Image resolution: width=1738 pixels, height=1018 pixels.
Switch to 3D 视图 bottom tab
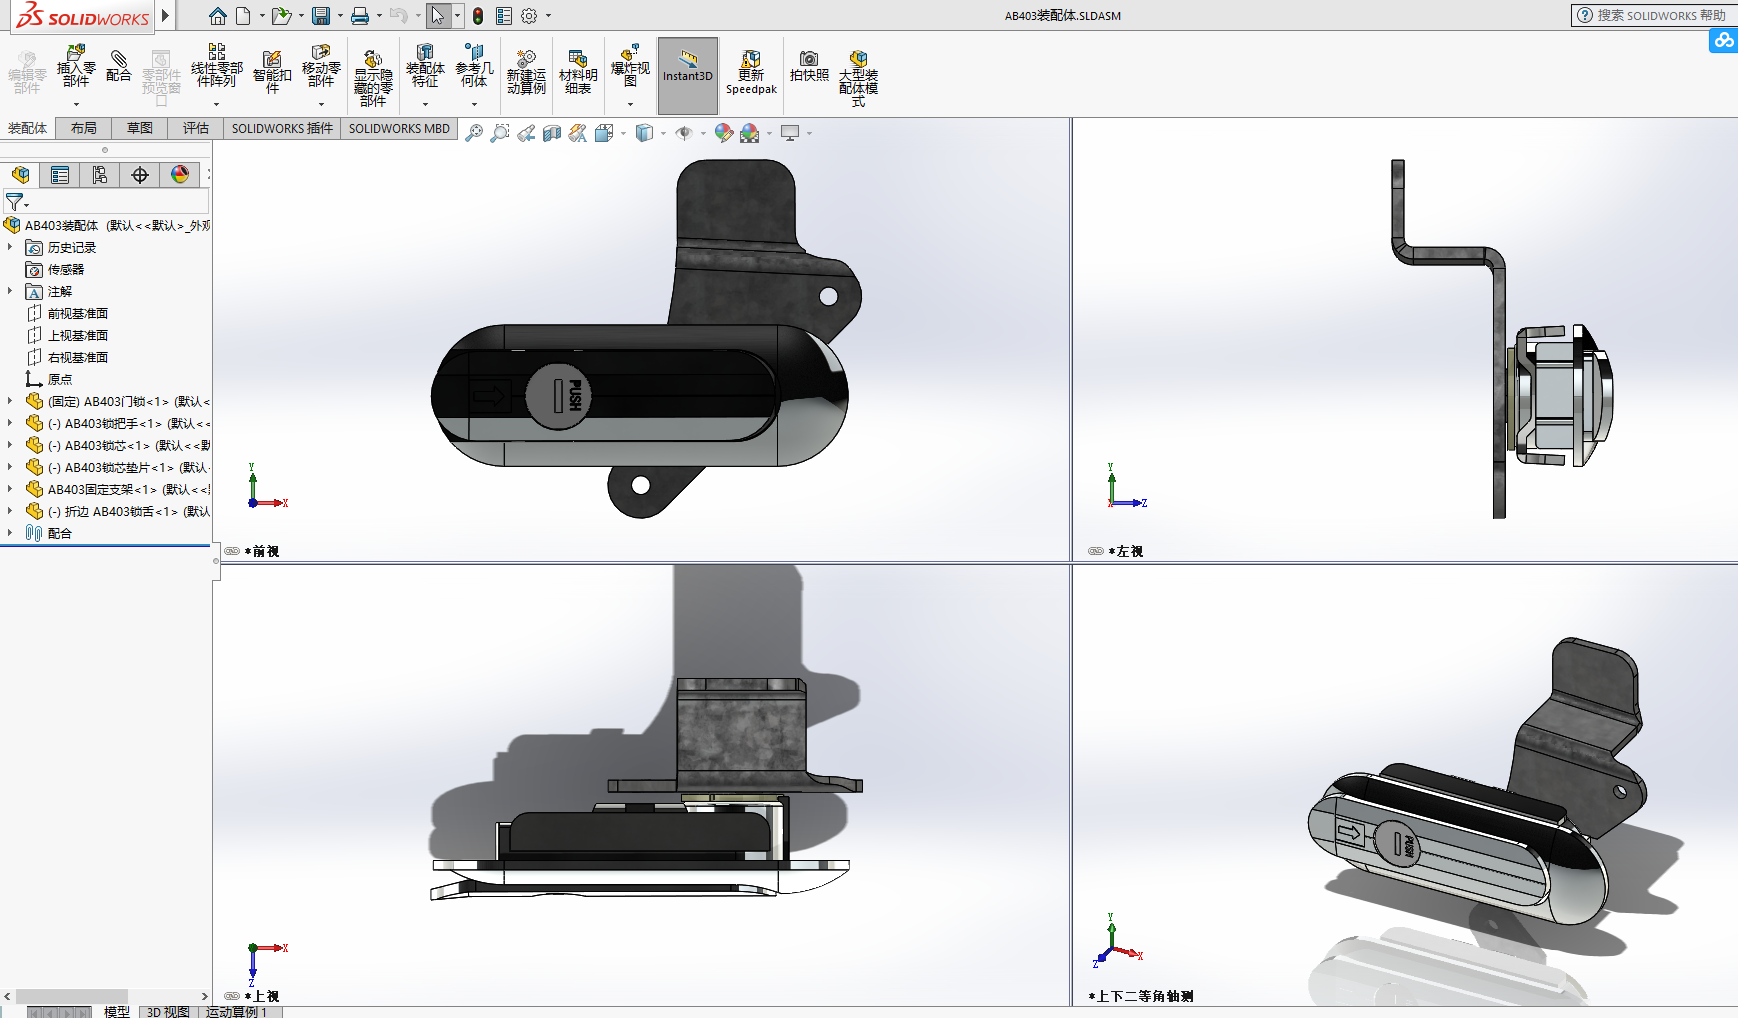coord(168,1012)
